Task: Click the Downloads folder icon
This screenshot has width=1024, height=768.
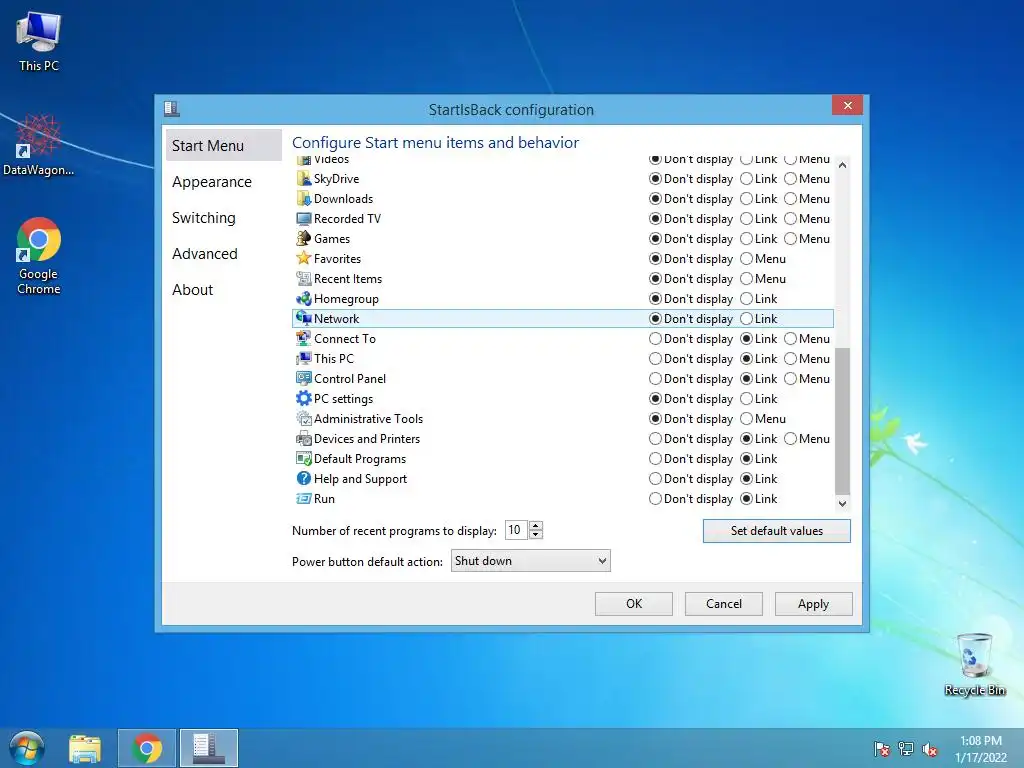Action: point(304,199)
